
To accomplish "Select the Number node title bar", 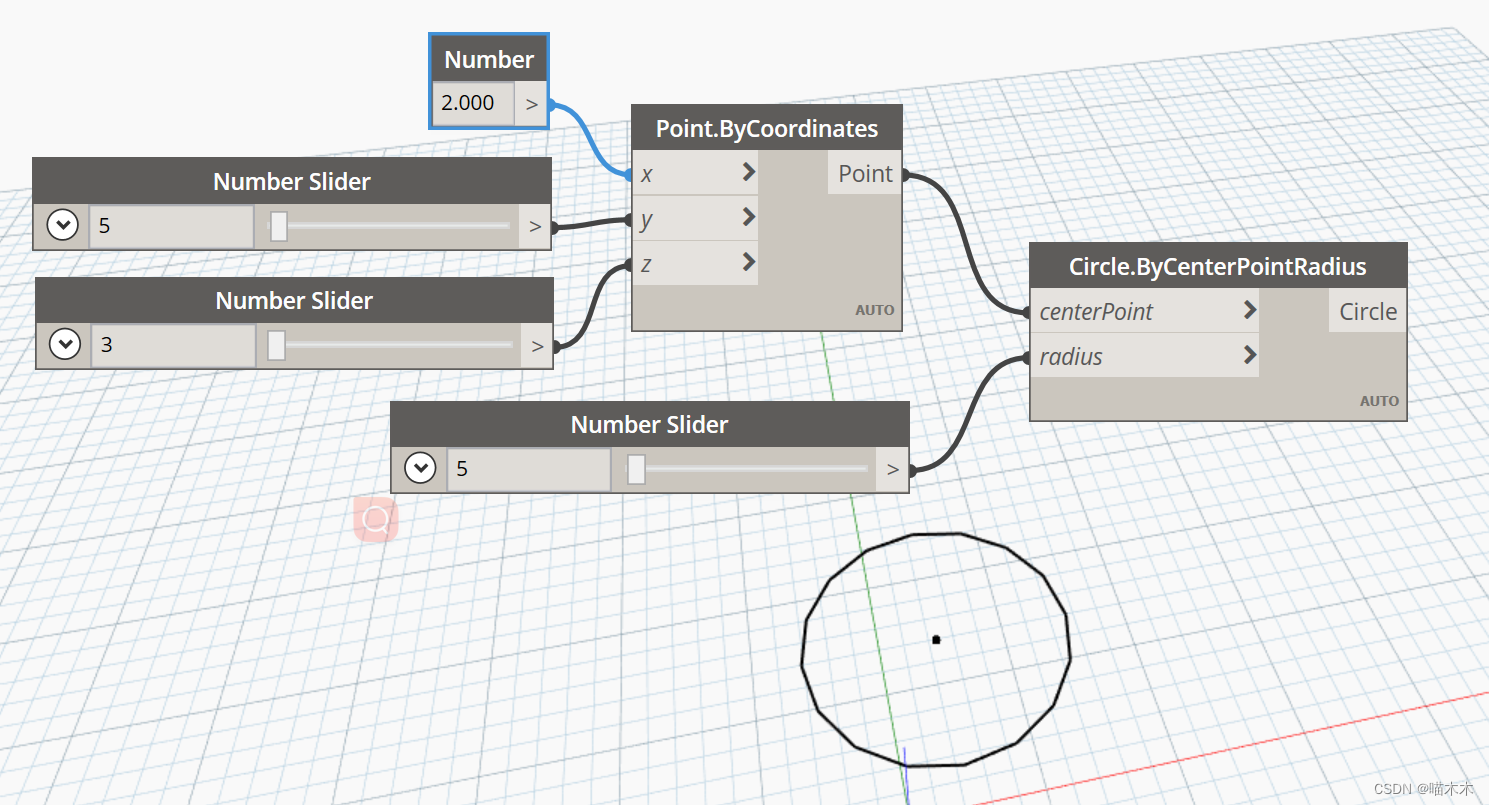I will tap(489, 59).
